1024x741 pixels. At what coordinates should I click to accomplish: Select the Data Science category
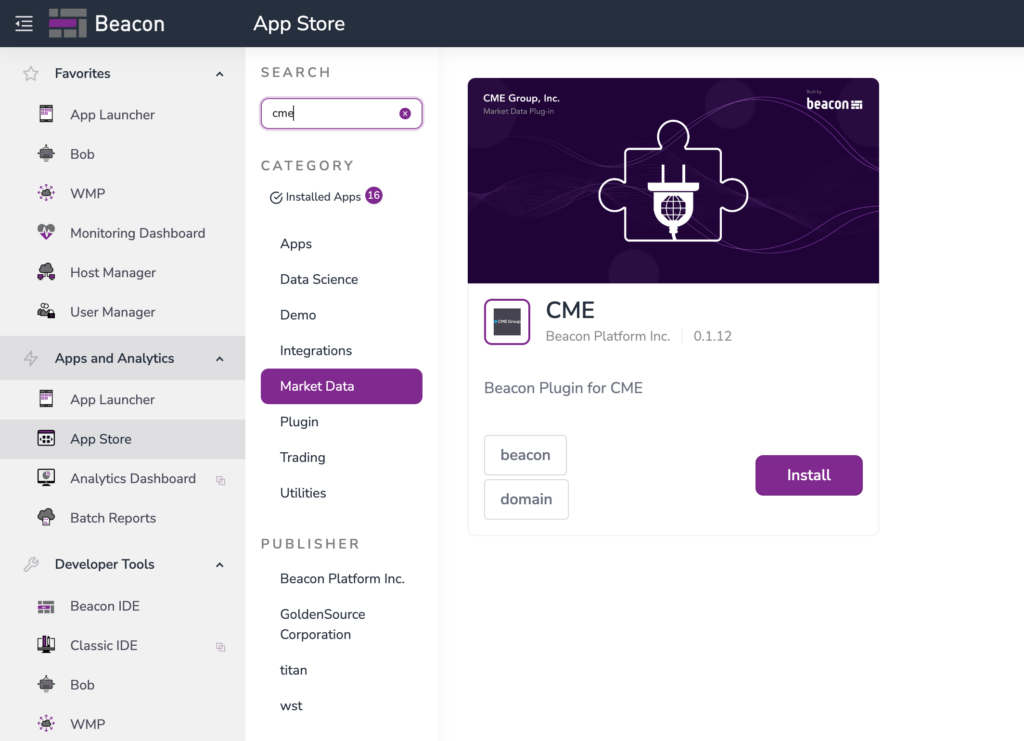(x=319, y=279)
